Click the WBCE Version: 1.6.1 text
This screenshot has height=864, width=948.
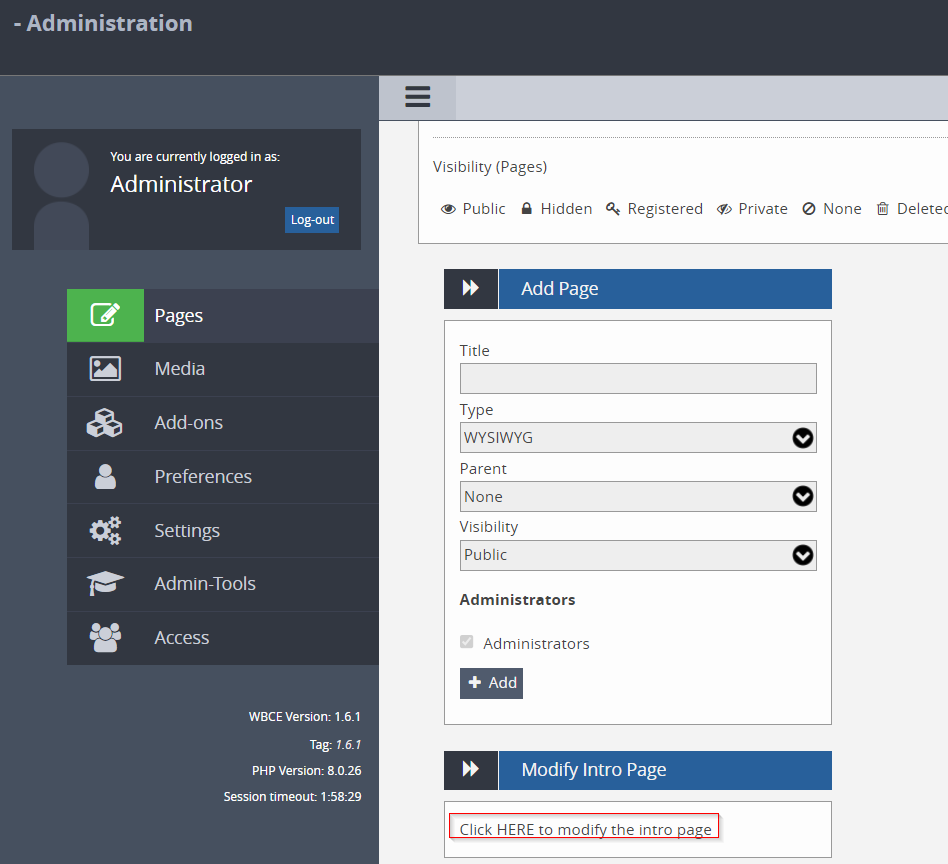[x=304, y=716]
